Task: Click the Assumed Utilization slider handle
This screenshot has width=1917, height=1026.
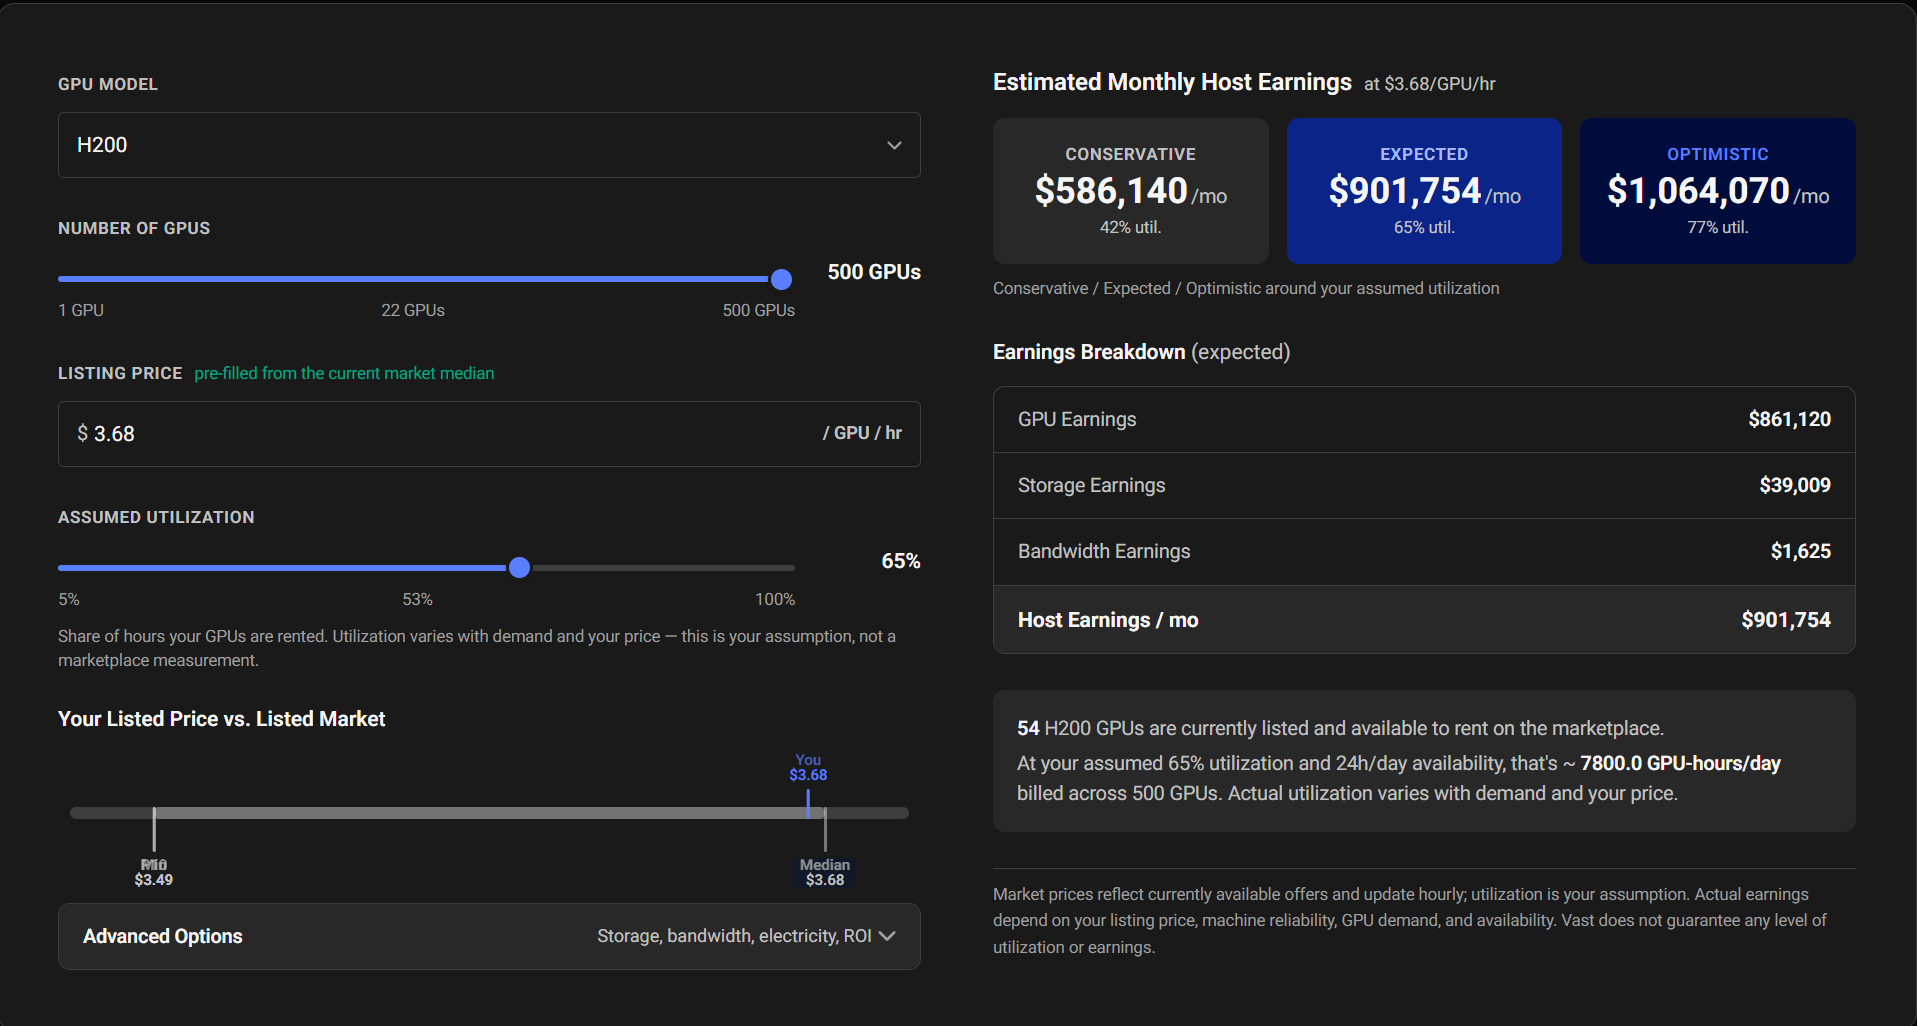Action: [x=519, y=568]
